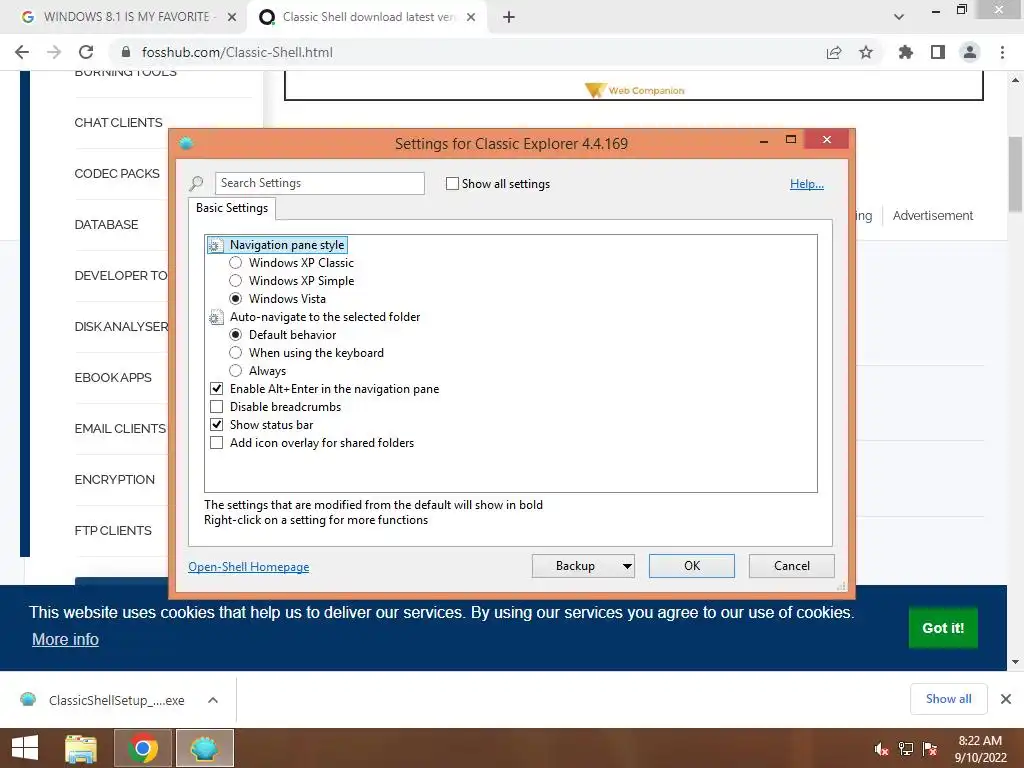Close the Classic Shell download tab
1024x768 pixels.
(471, 17)
